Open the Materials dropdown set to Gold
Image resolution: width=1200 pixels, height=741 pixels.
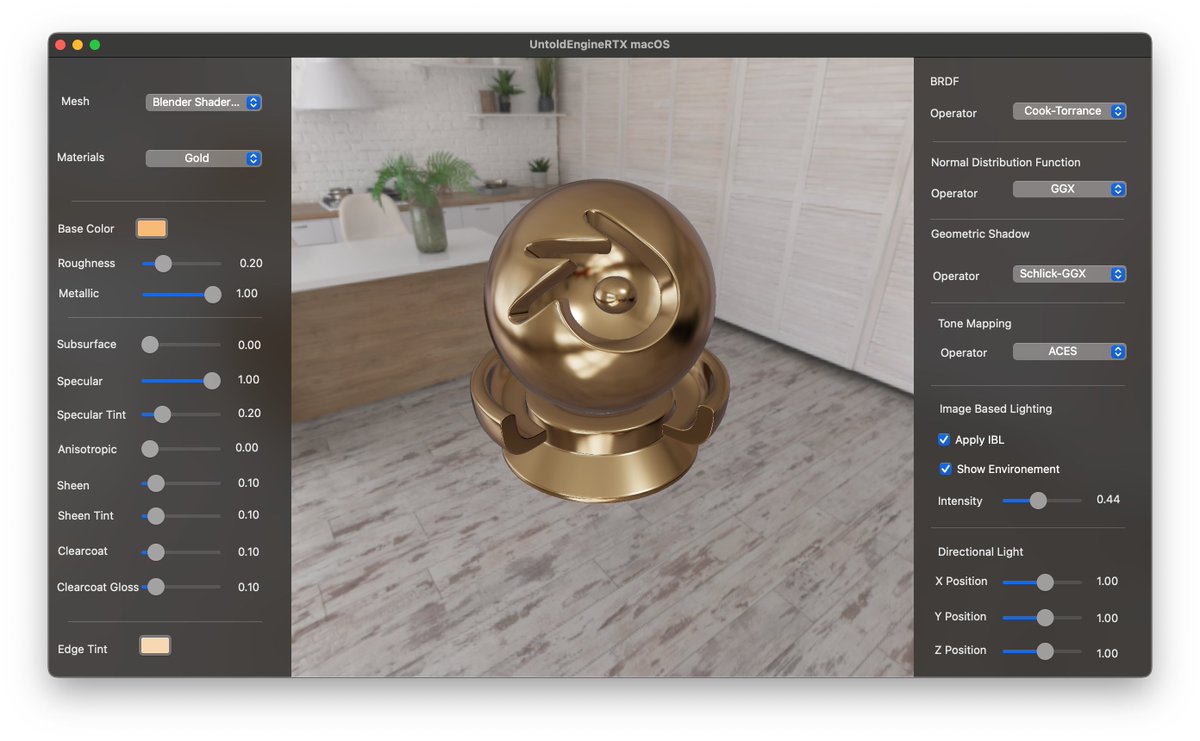(203, 158)
